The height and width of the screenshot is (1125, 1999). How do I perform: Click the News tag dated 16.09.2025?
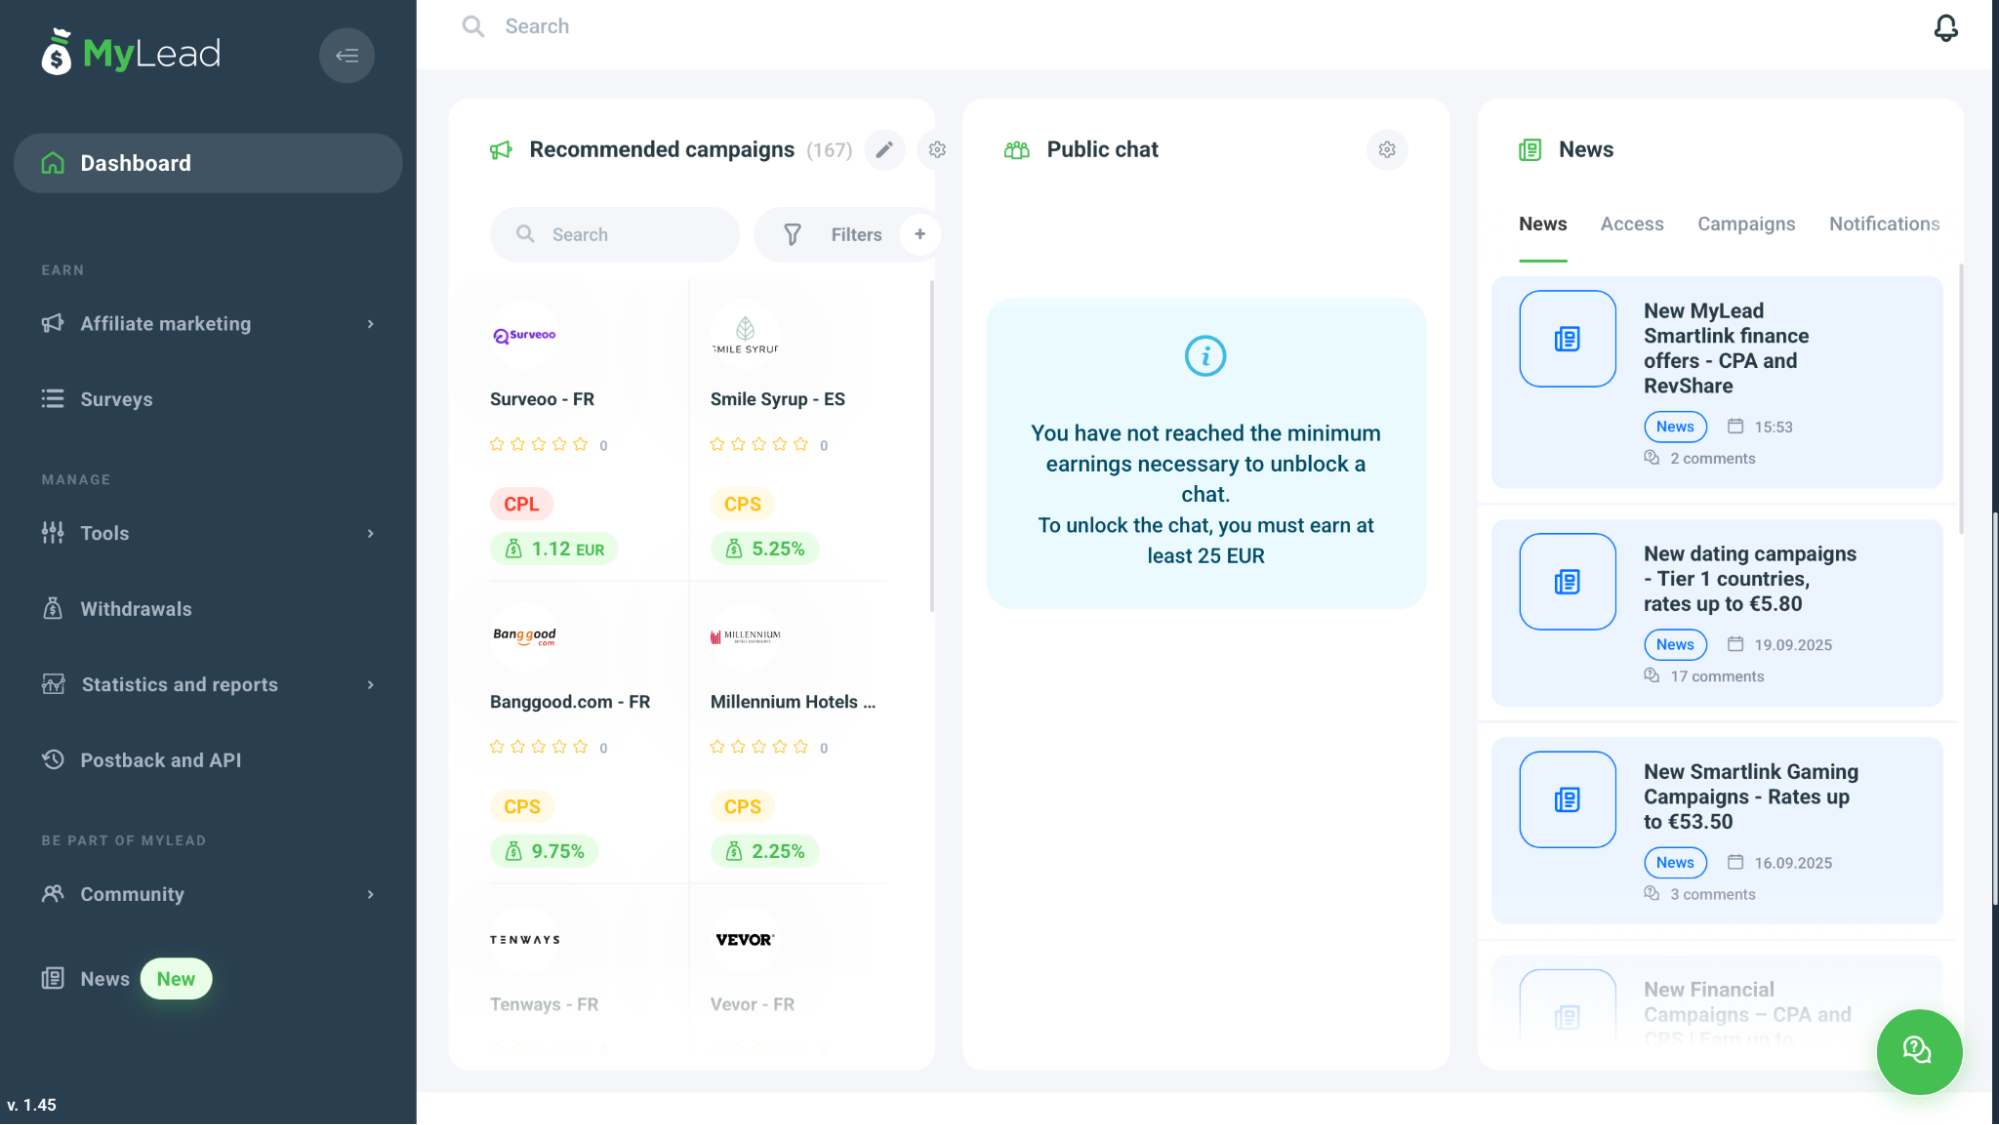tap(1675, 863)
